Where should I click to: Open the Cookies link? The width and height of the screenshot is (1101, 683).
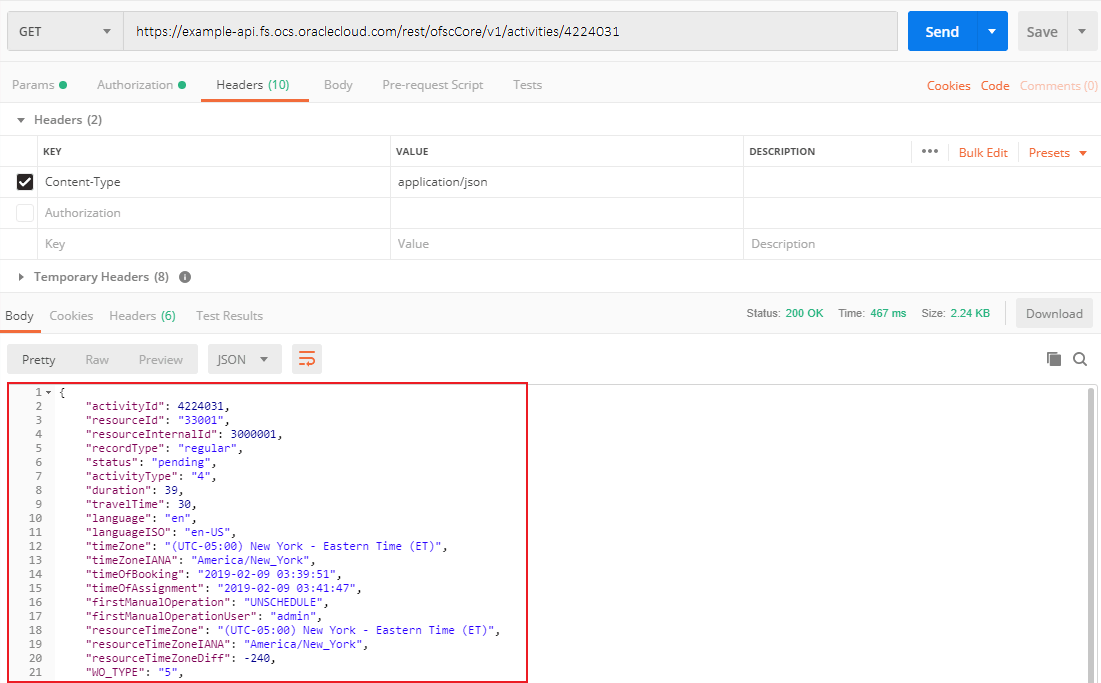(948, 86)
